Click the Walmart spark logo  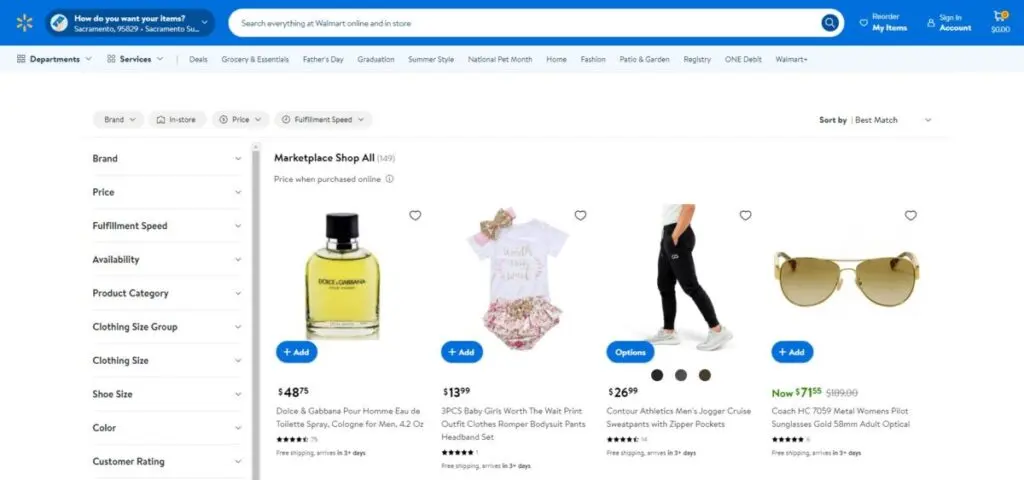24,23
